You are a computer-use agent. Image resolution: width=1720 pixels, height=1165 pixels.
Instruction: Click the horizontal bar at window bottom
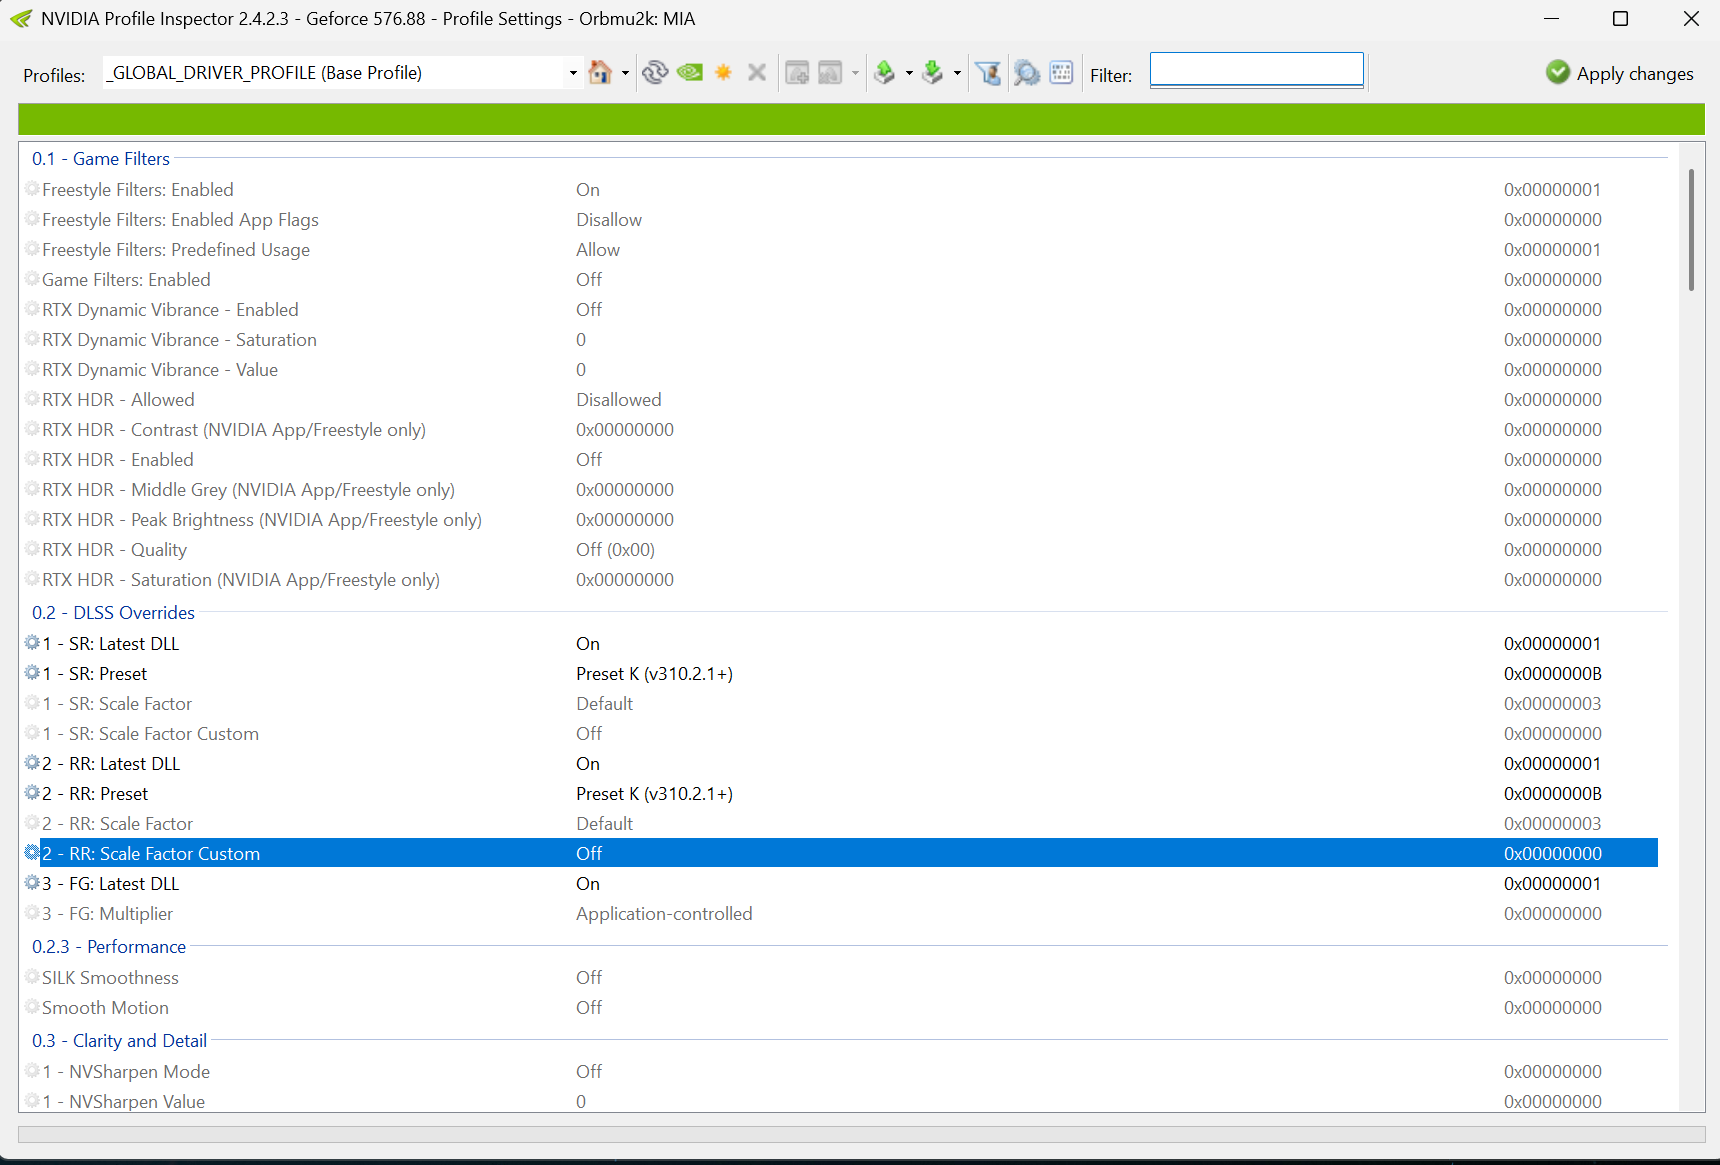tap(861, 1135)
